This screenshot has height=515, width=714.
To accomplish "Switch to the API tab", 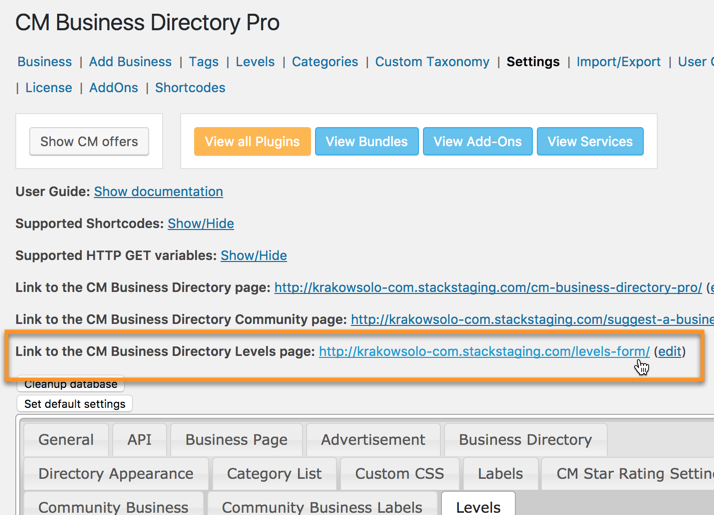I will [139, 440].
